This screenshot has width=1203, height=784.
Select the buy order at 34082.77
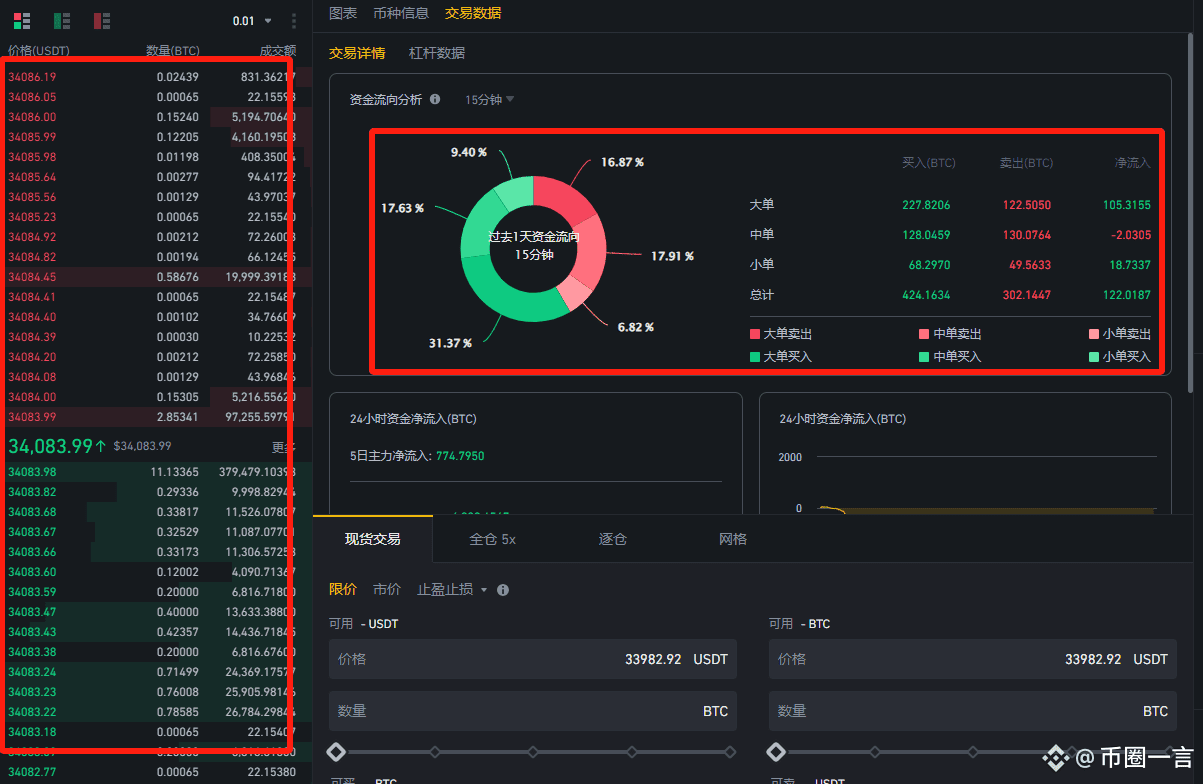[x=156, y=771]
